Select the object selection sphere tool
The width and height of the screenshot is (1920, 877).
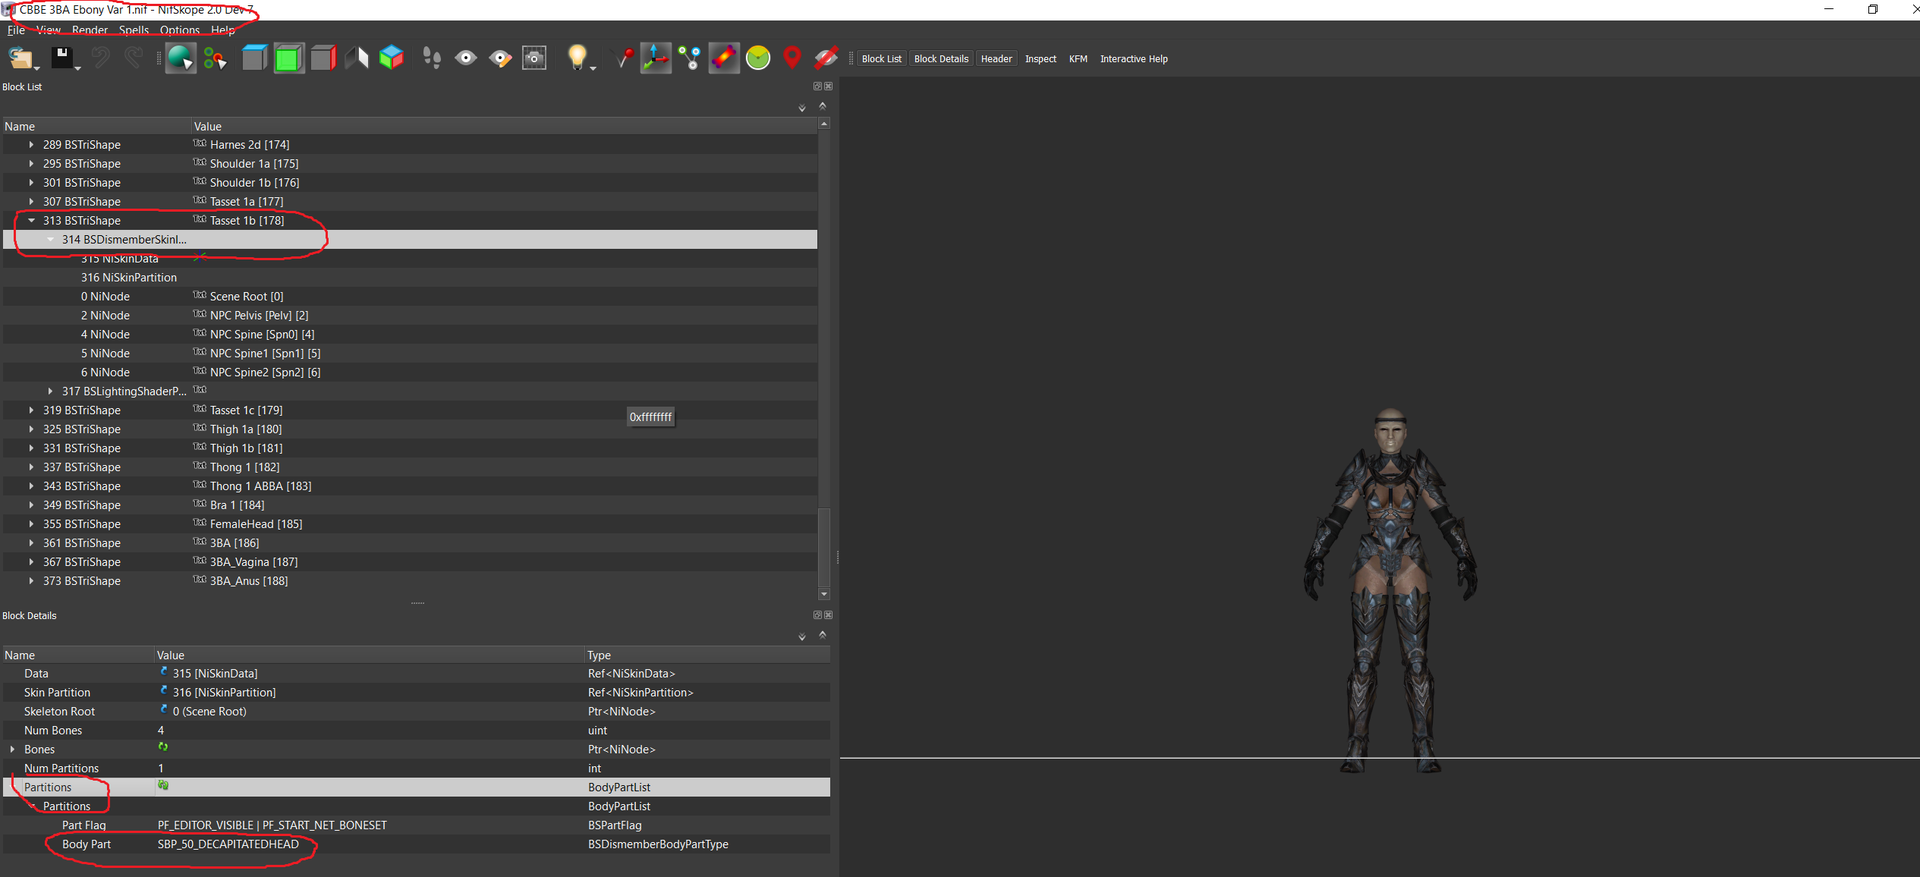180,58
